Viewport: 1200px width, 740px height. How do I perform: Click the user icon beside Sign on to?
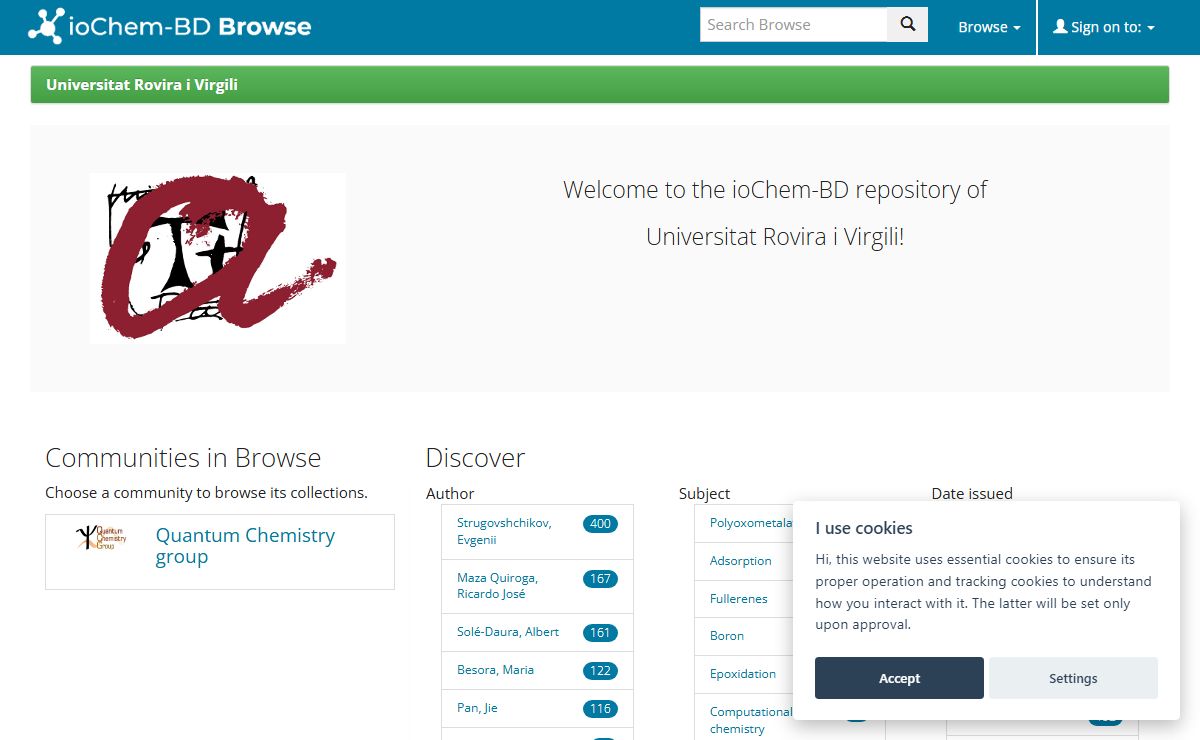pyautogui.click(x=1060, y=27)
